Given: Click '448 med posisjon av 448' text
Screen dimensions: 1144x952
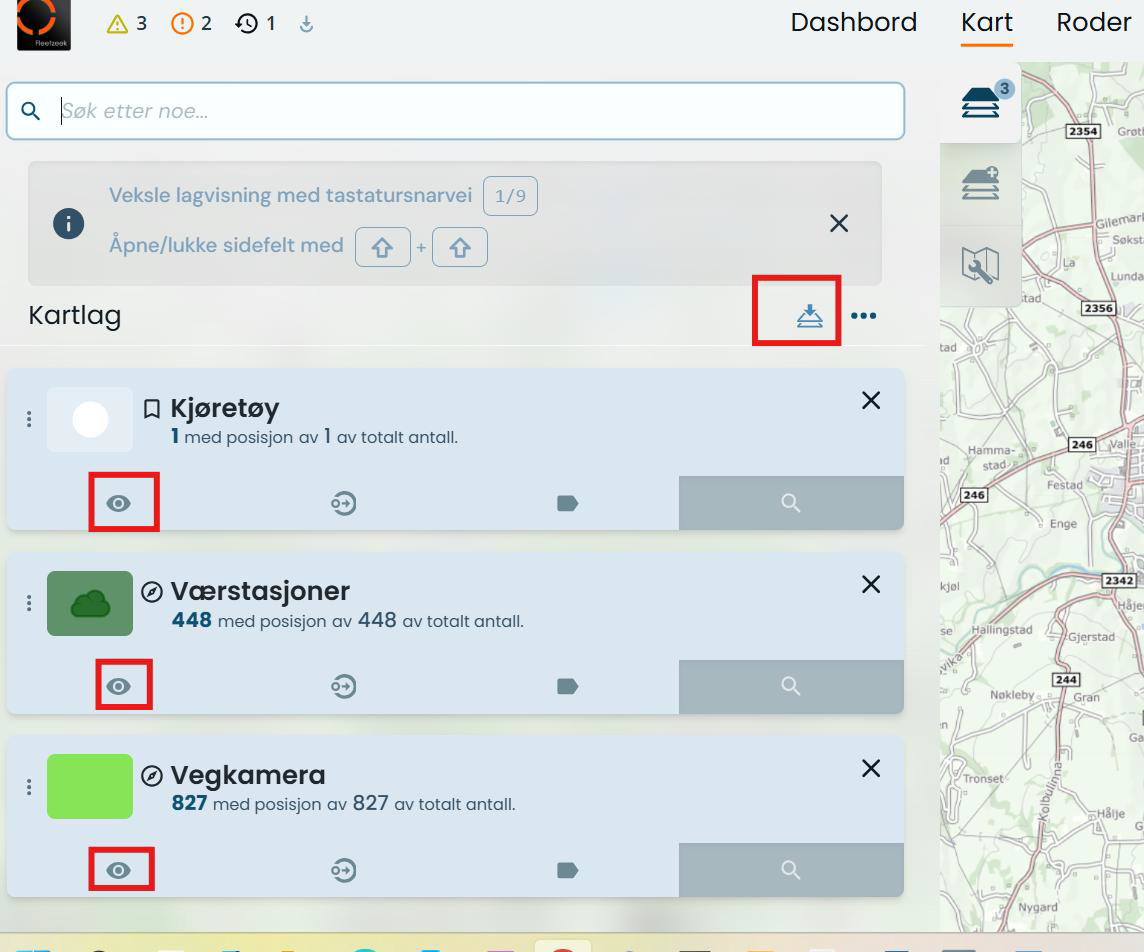Looking at the screenshot, I should click(285, 621).
